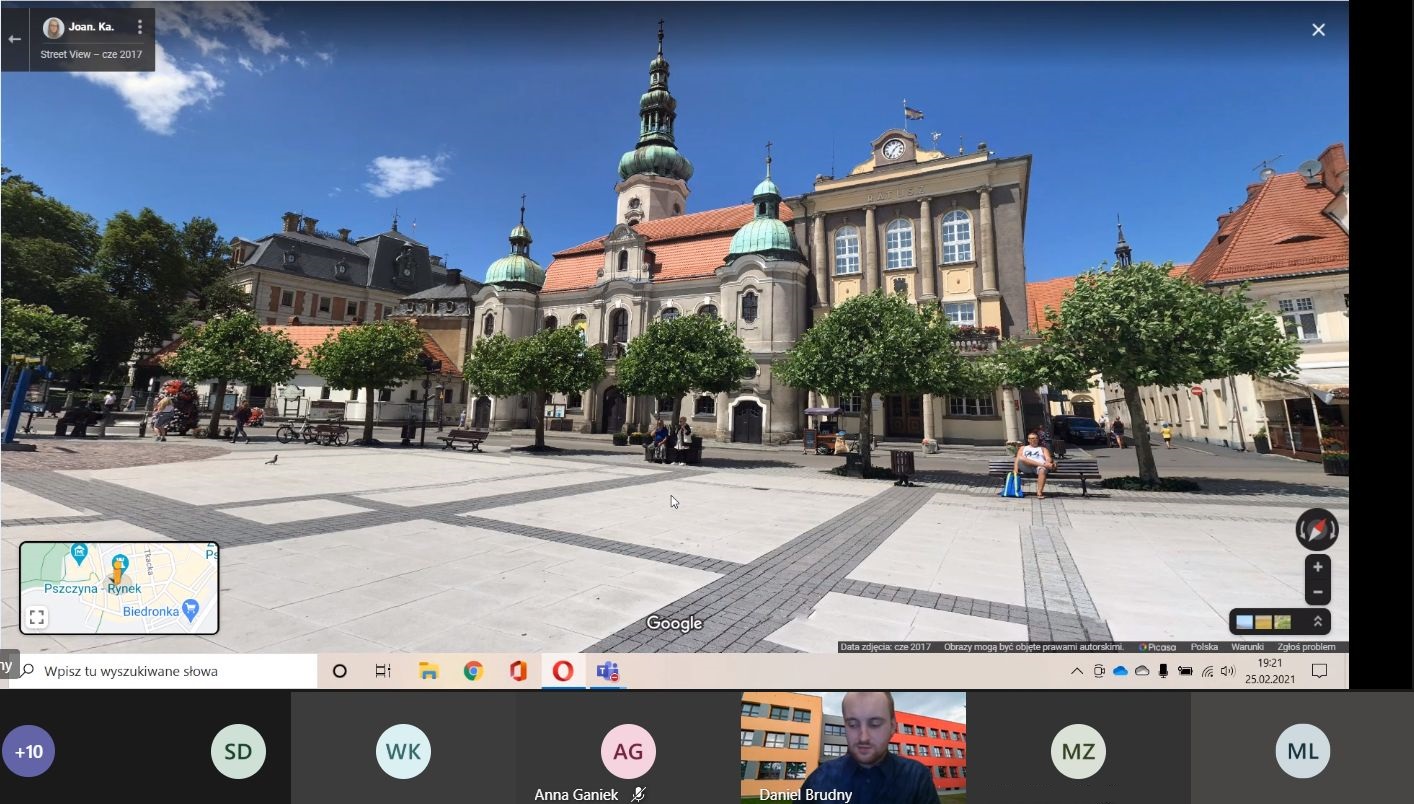Show the +10 additional participants
This screenshot has width=1414, height=804.
pos(28,751)
